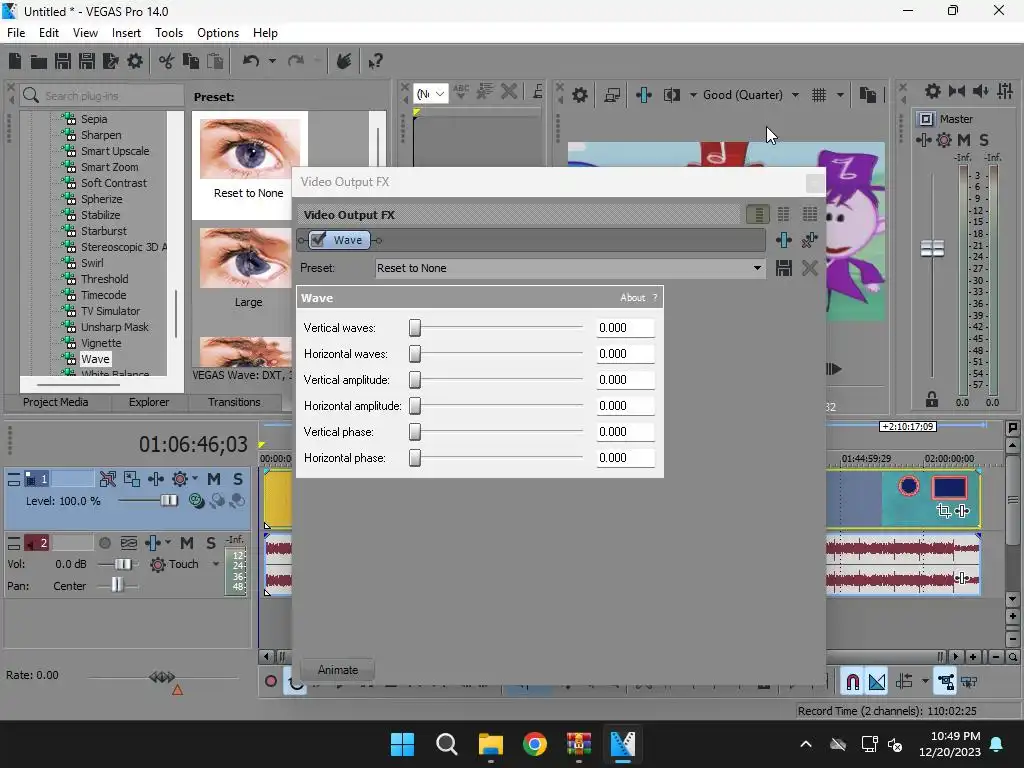Solo video track 1
The image size is (1024, 768).
click(x=238, y=479)
